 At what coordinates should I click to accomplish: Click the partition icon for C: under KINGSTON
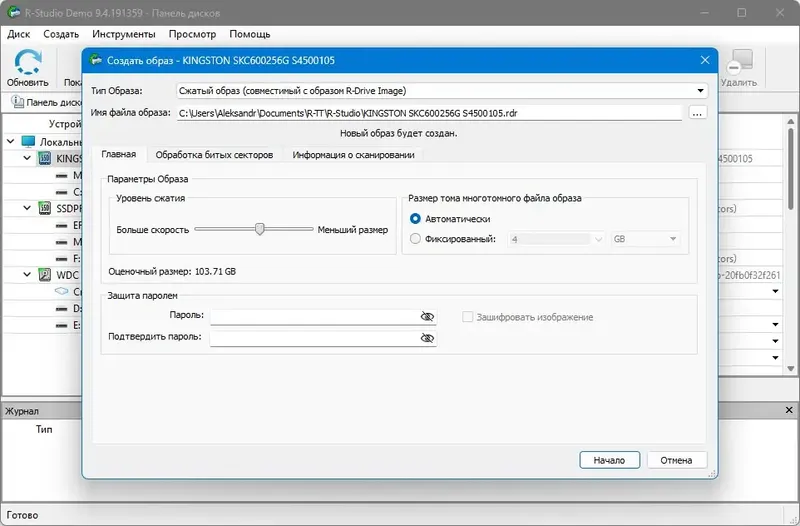point(62,192)
